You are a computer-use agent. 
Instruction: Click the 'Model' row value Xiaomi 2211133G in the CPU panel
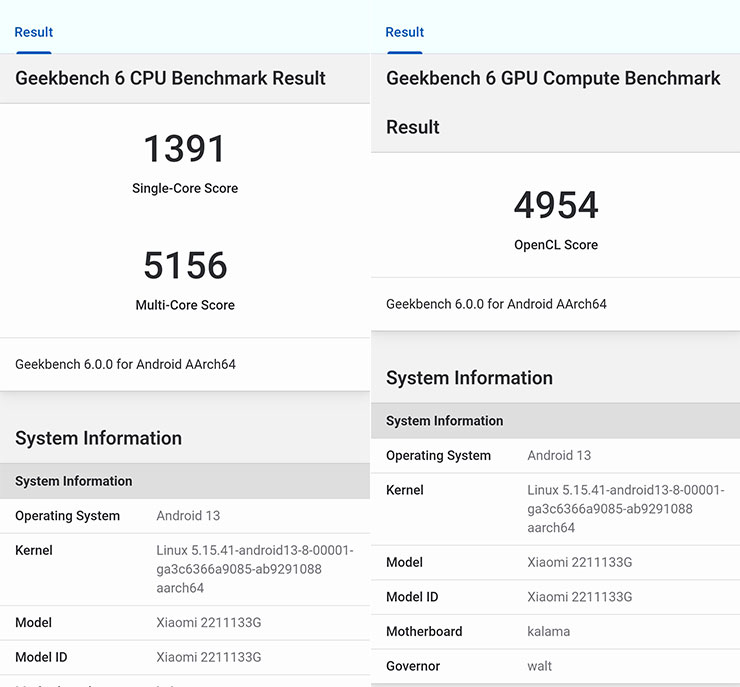coord(209,622)
